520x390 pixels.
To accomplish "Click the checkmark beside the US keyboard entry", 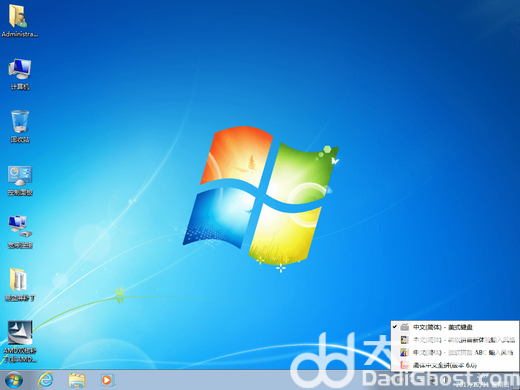I will point(395,327).
